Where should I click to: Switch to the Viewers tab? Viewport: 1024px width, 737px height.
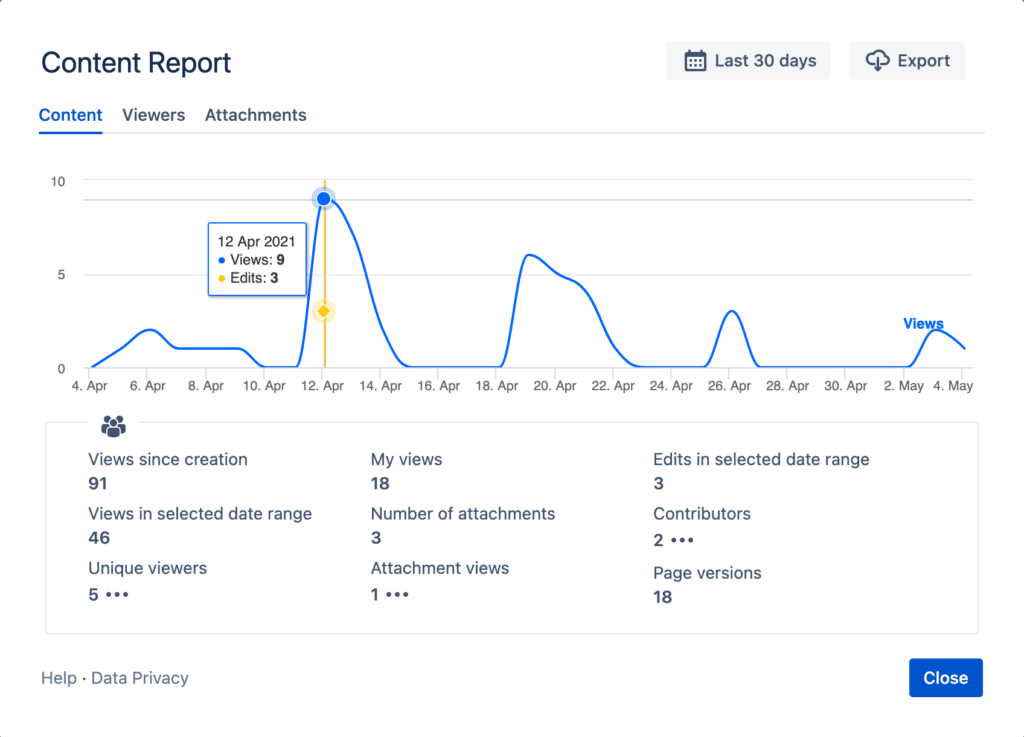[x=153, y=116]
